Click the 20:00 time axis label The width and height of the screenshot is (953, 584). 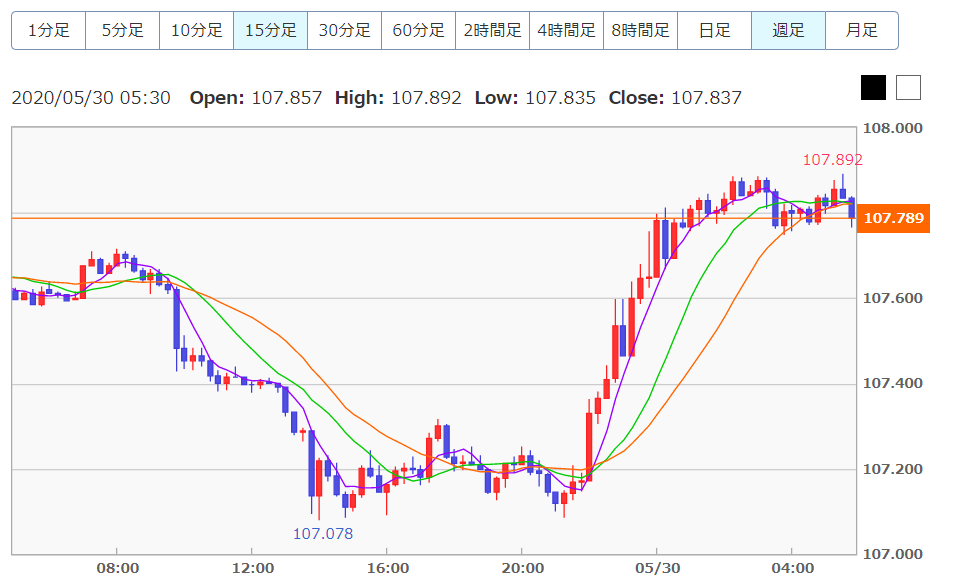pos(522,568)
